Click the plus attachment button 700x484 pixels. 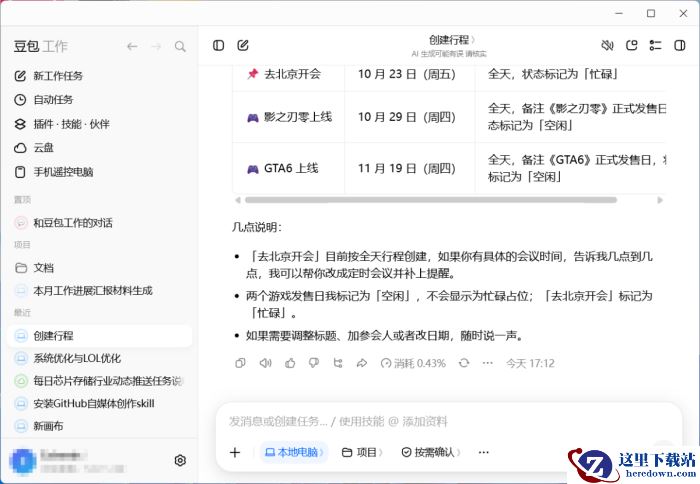click(x=235, y=452)
